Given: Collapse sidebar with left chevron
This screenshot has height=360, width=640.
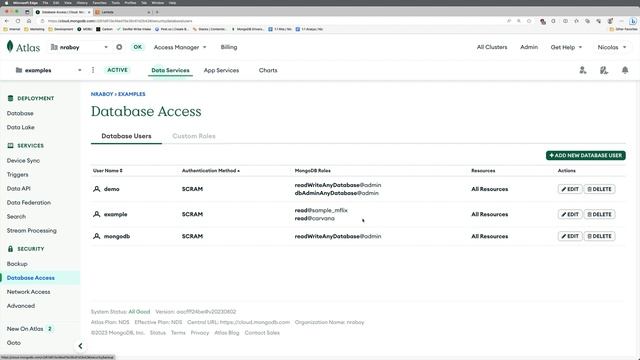Looking at the screenshot, I should point(80,346).
